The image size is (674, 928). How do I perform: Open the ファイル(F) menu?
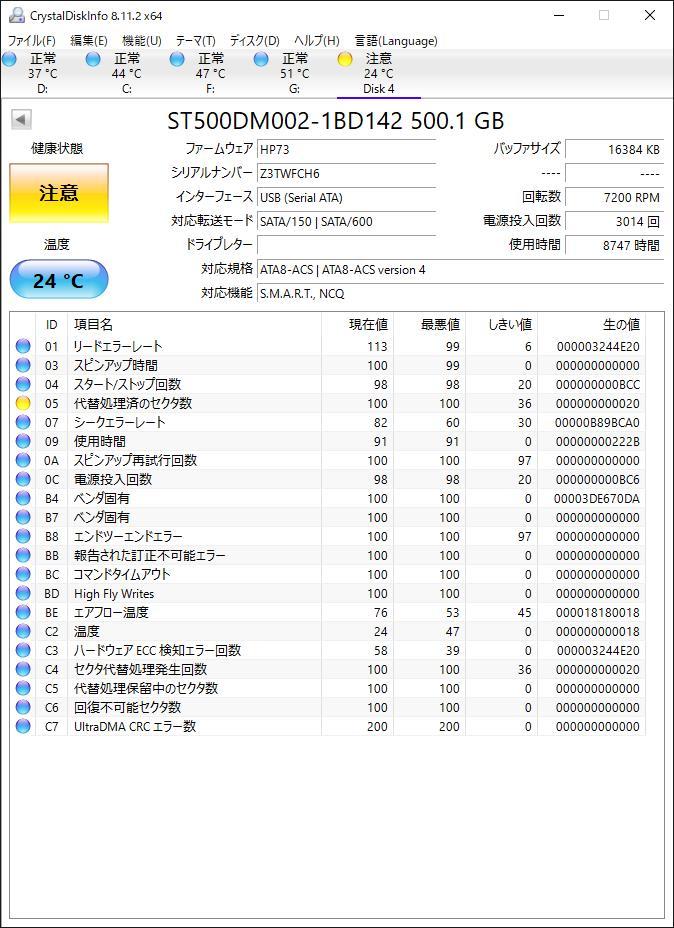pos(31,41)
